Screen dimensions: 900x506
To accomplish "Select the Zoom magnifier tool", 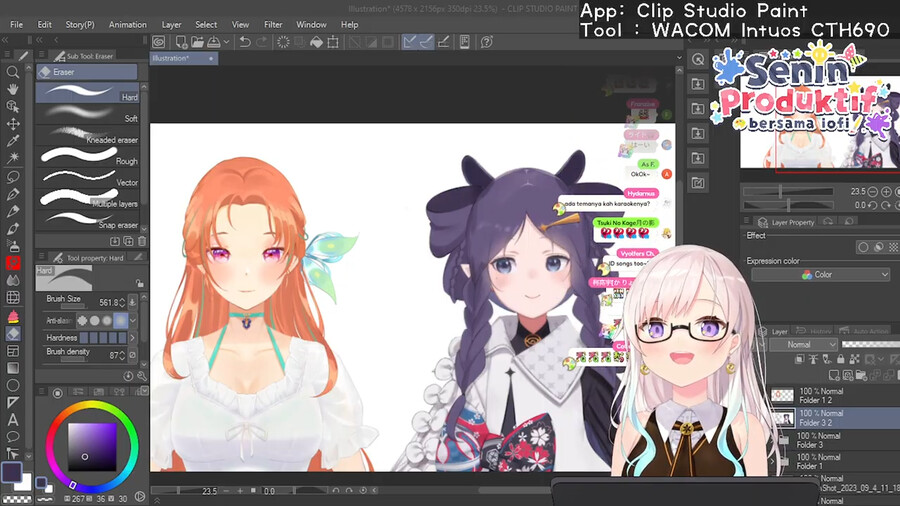I will pyautogui.click(x=13, y=72).
